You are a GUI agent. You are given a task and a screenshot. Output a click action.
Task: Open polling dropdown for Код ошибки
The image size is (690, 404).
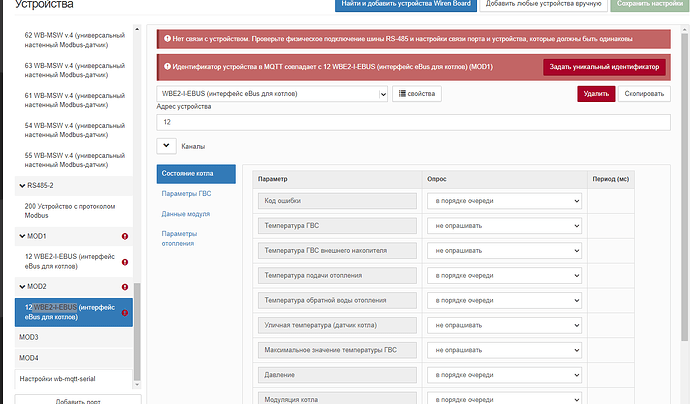(x=504, y=201)
